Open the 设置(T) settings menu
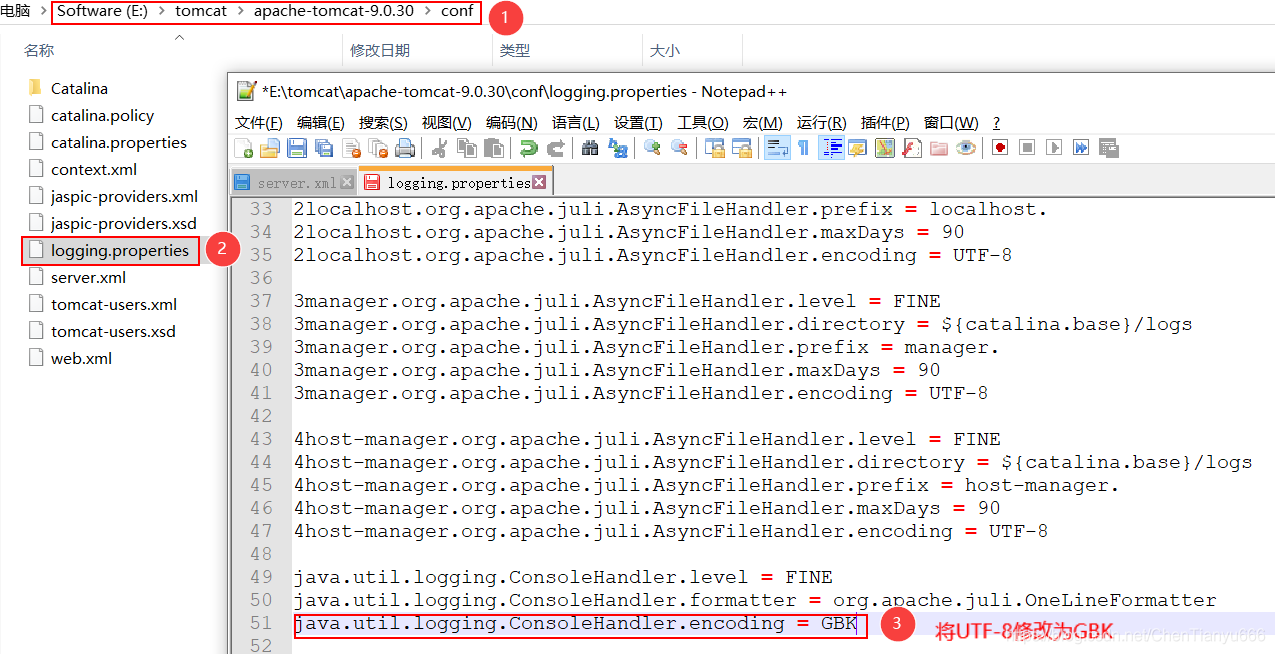The height and width of the screenshot is (654, 1275). click(x=638, y=122)
